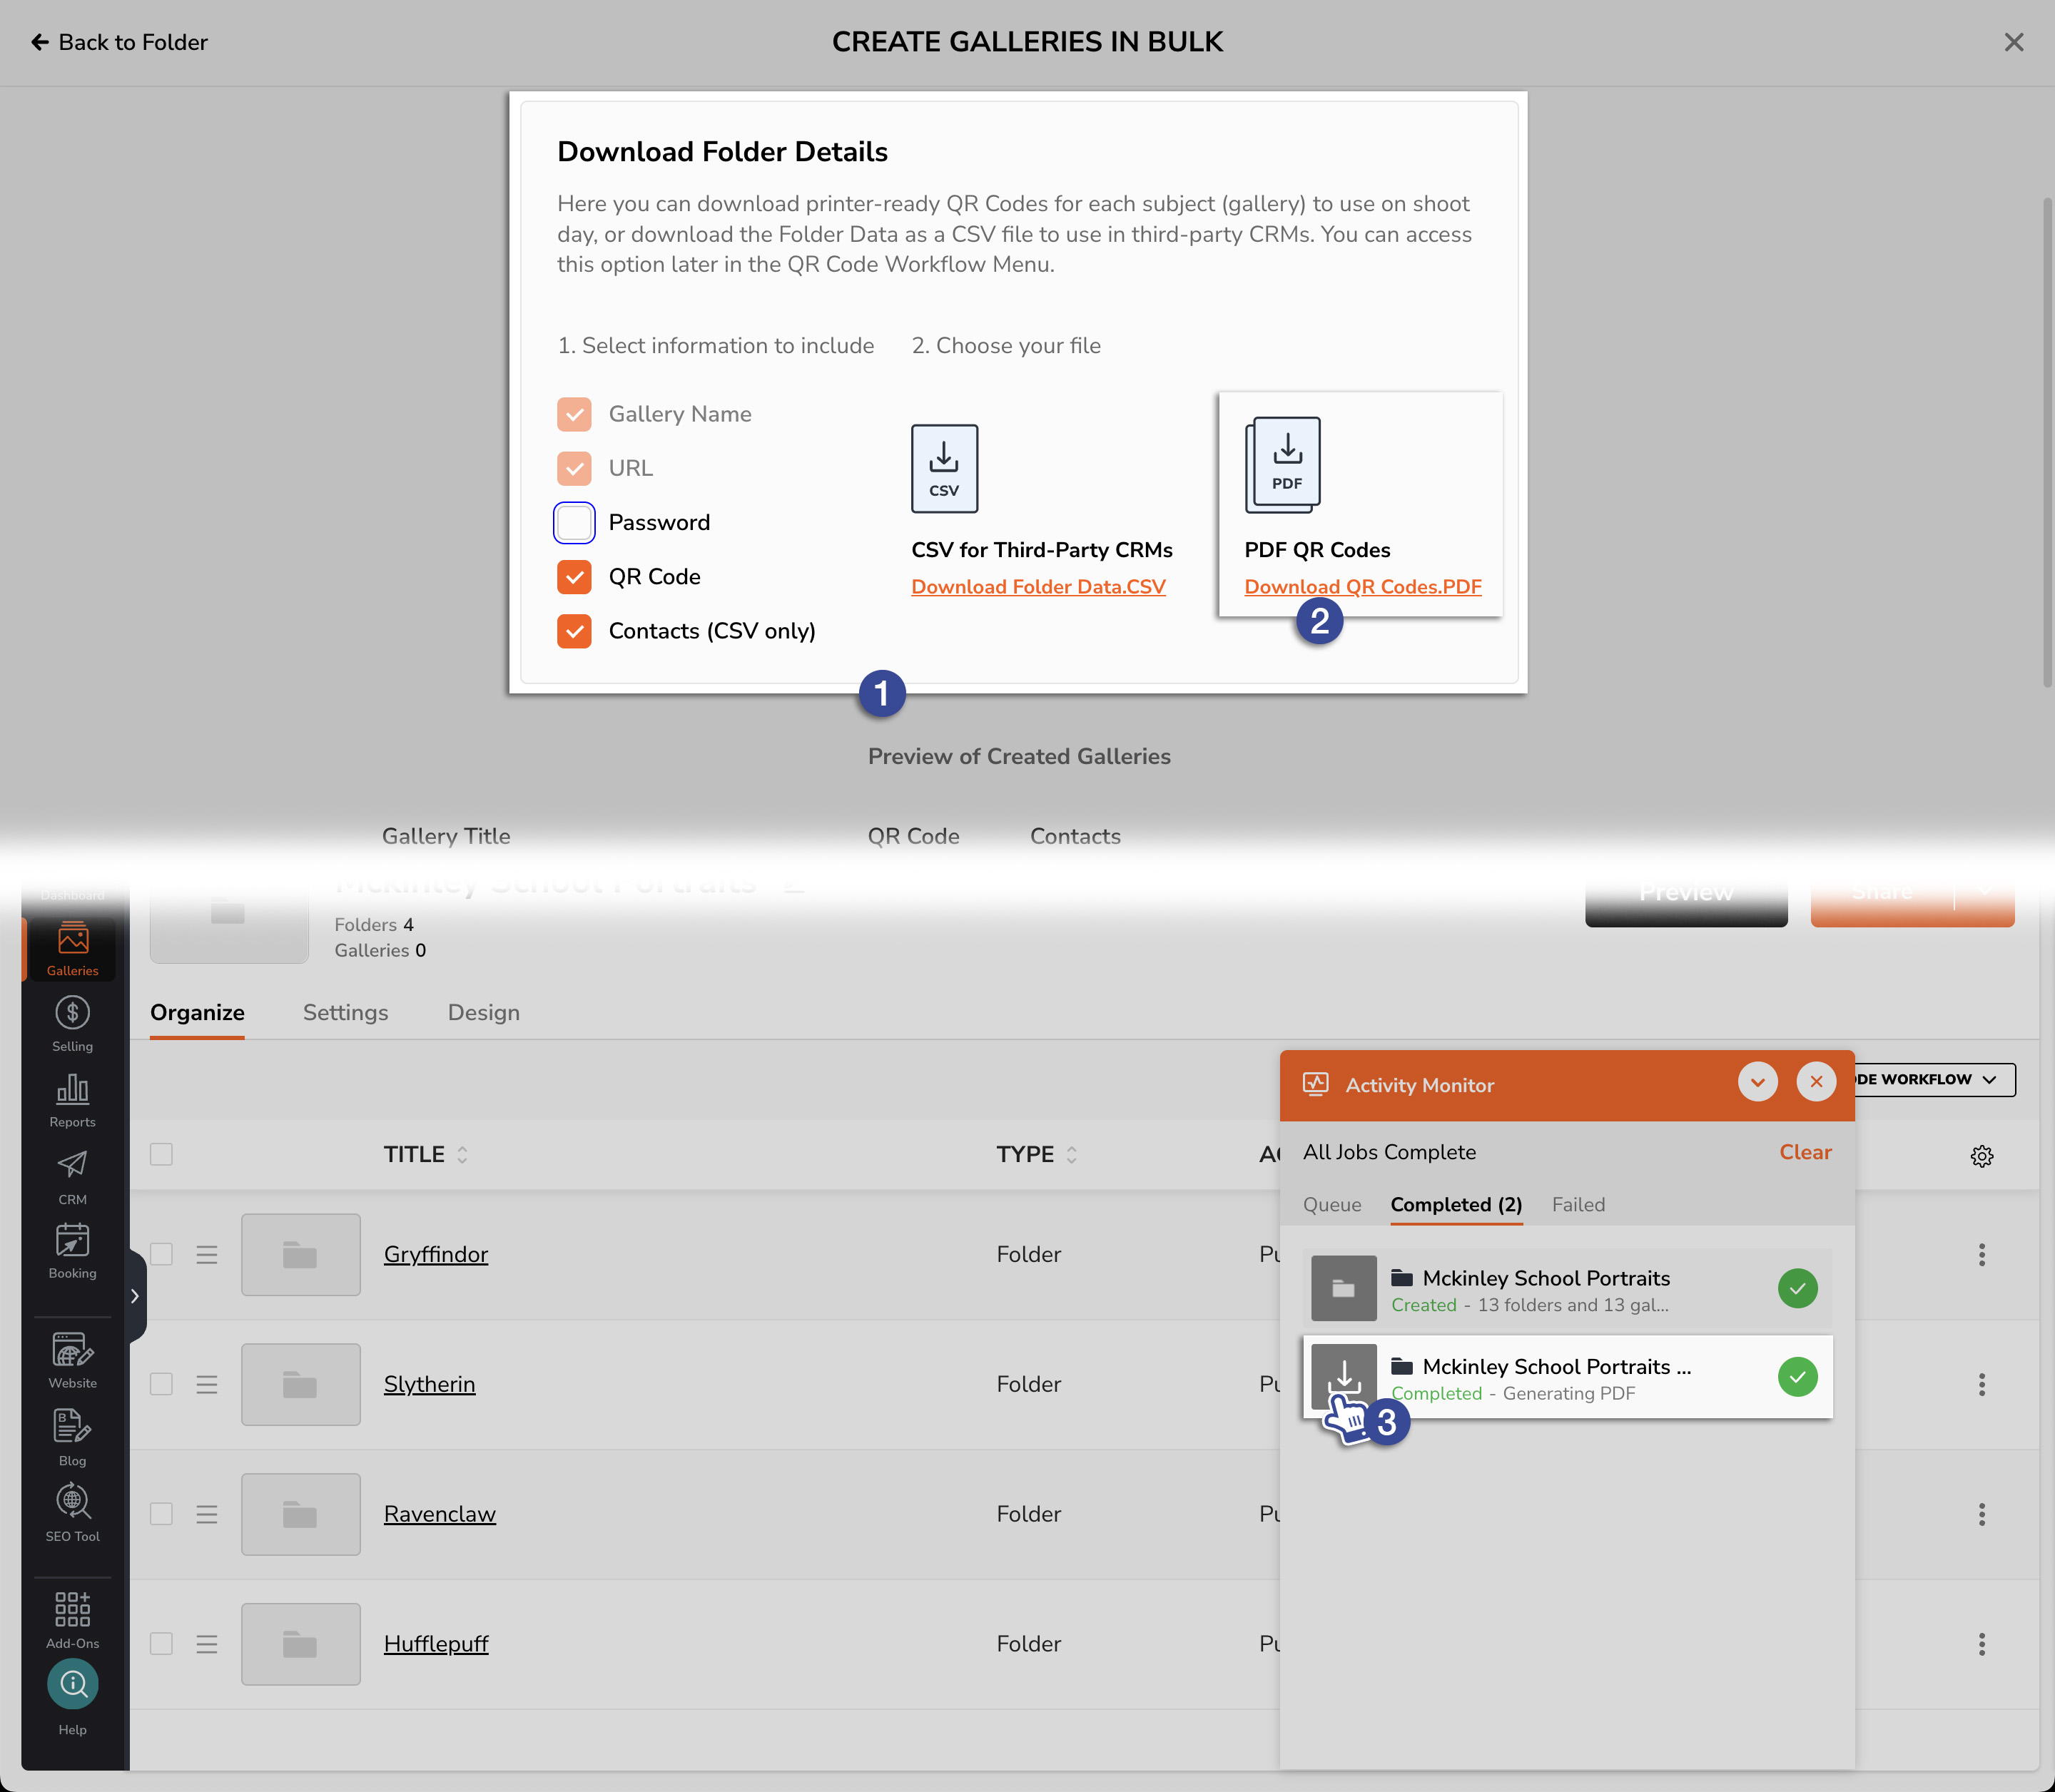Click the table settings gear icon
Screen dimensions: 2055x1792
click(x=1981, y=1156)
